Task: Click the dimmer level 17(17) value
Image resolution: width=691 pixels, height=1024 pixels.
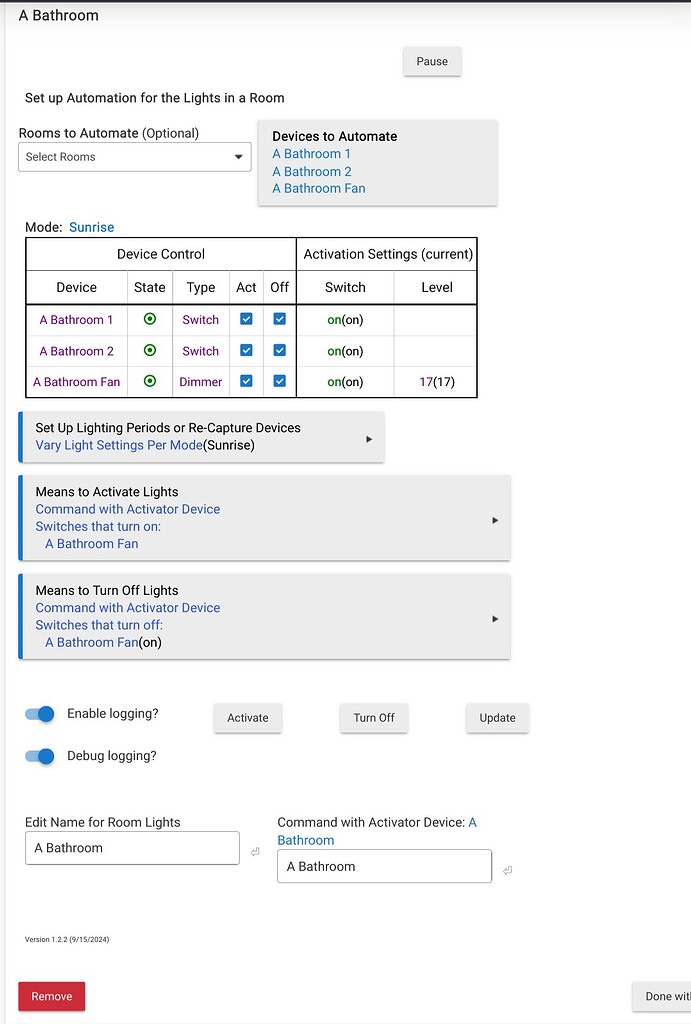Action: pos(437,381)
